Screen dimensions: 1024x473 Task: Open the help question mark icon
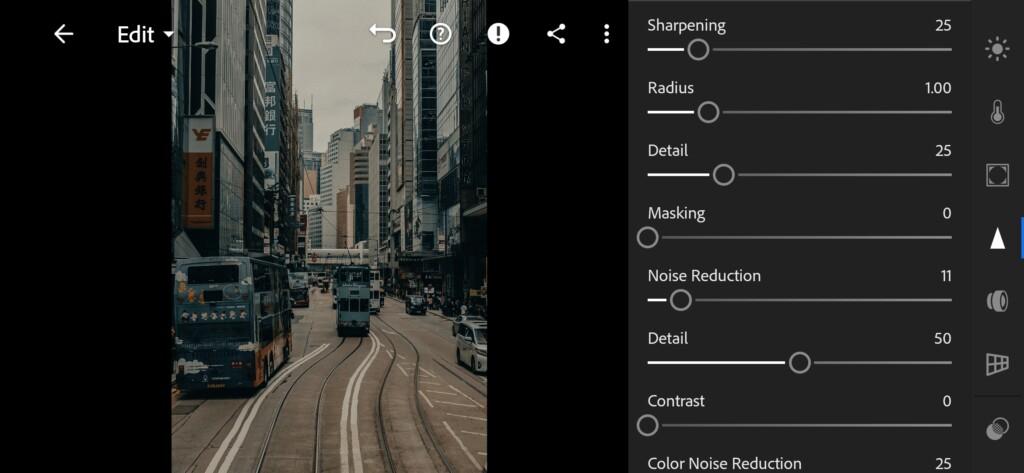pos(441,34)
